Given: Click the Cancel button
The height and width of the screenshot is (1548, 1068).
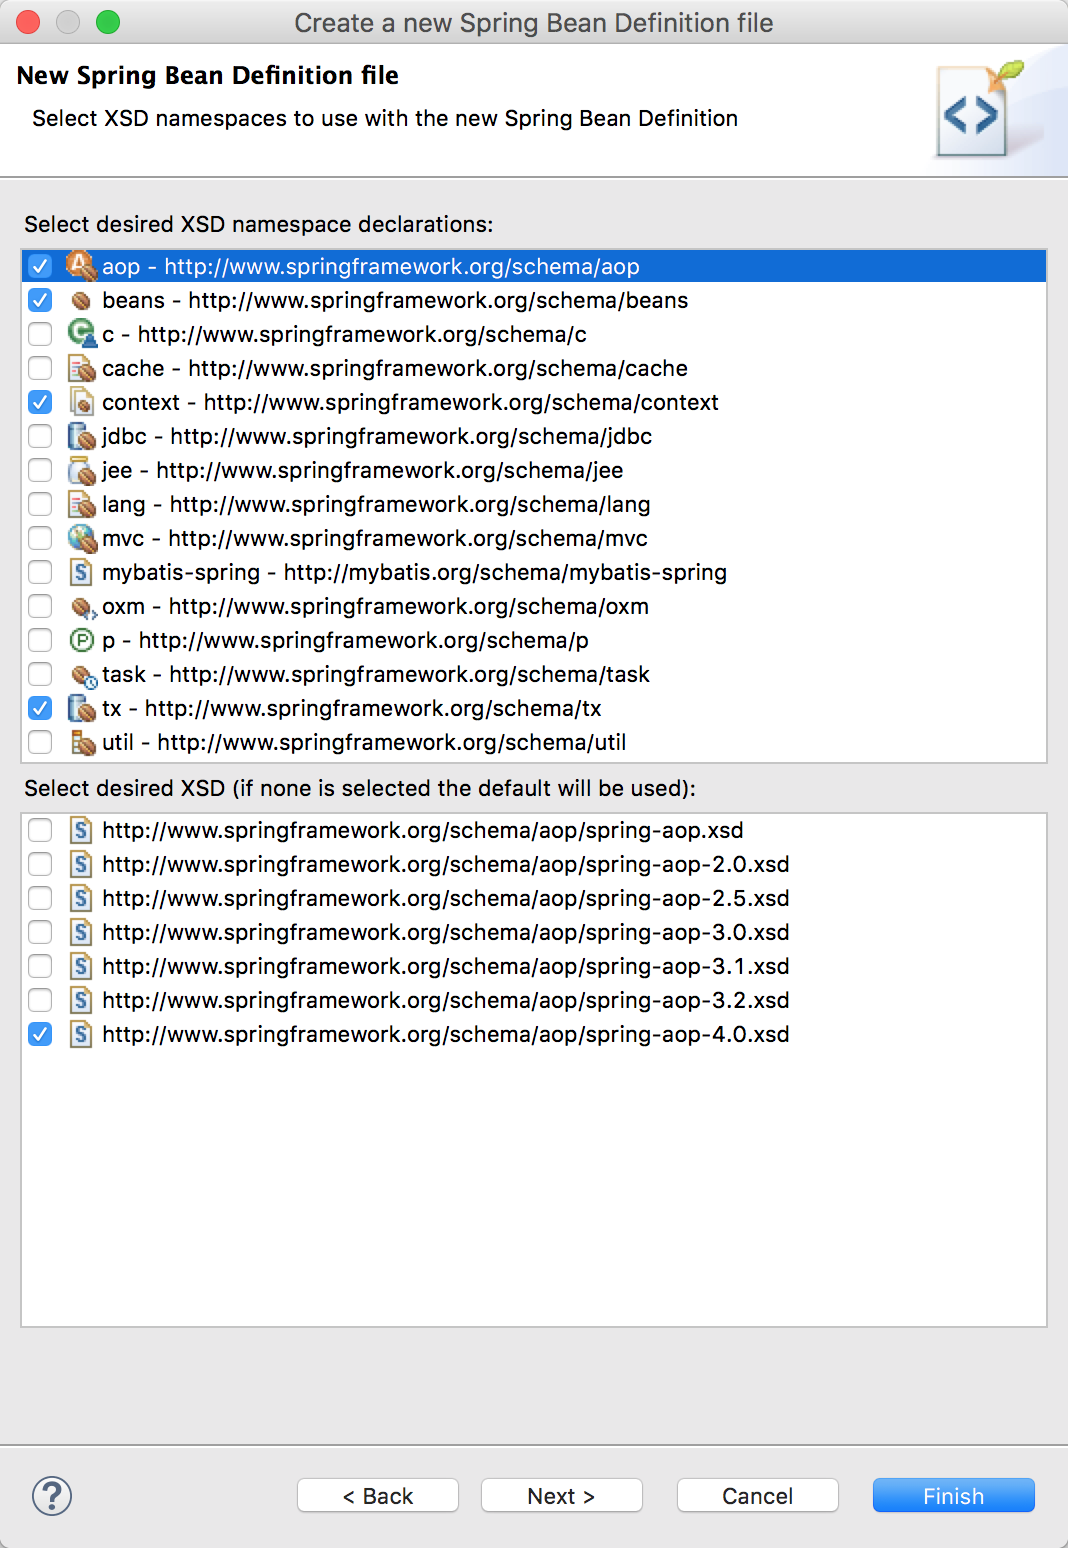Looking at the screenshot, I should pyautogui.click(x=758, y=1496).
